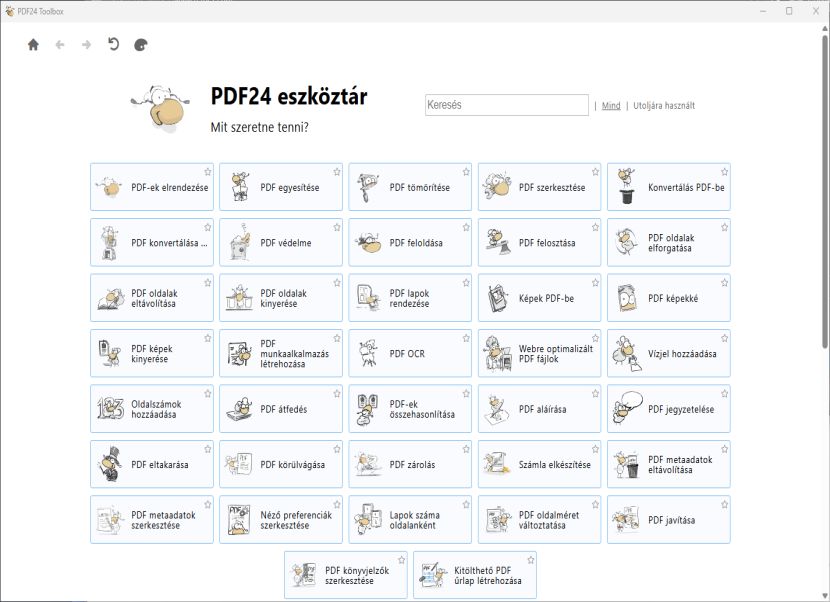This screenshot has width=830, height=602.
Task: Toggle star on PDF képekké tile
Action: pyautogui.click(x=724, y=283)
